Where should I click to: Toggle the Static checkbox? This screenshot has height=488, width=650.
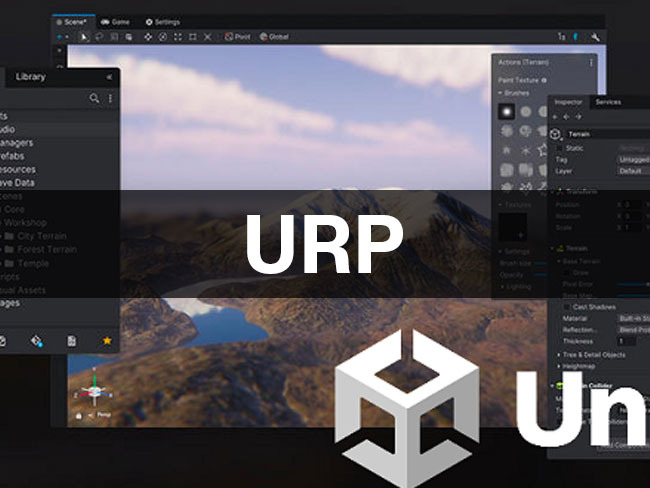click(x=560, y=148)
